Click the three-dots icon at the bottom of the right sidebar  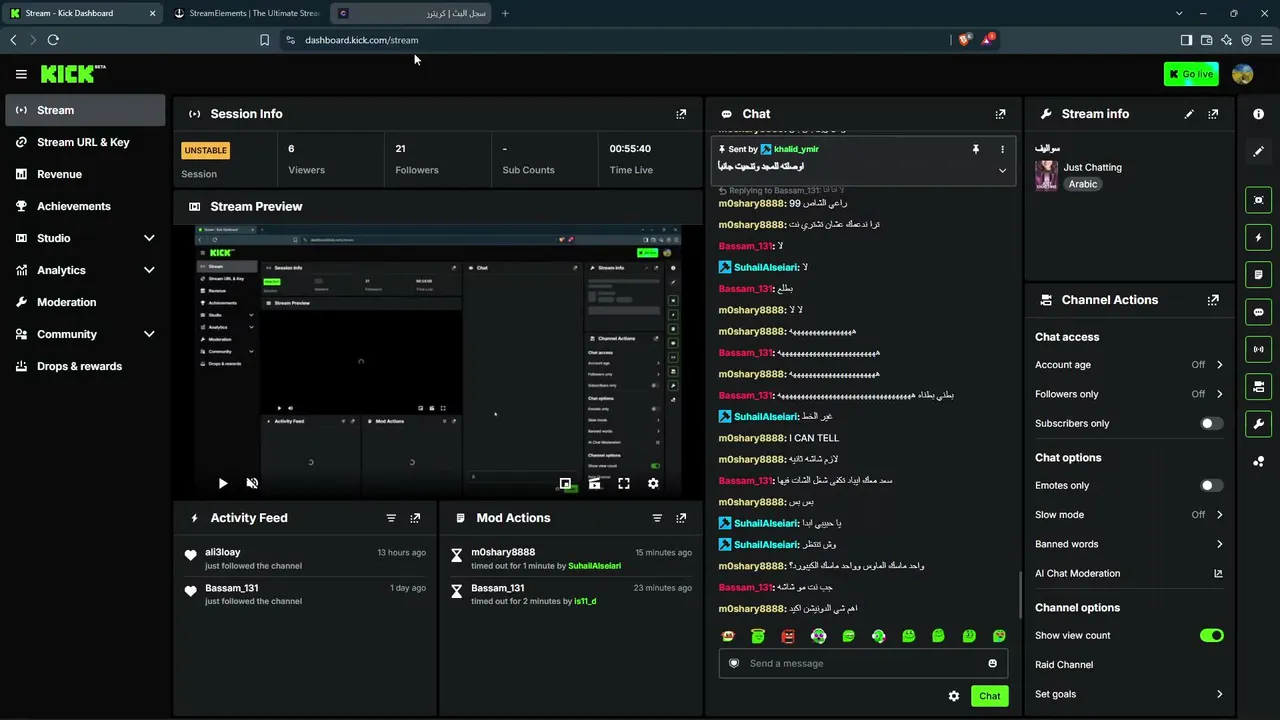click(x=1258, y=461)
